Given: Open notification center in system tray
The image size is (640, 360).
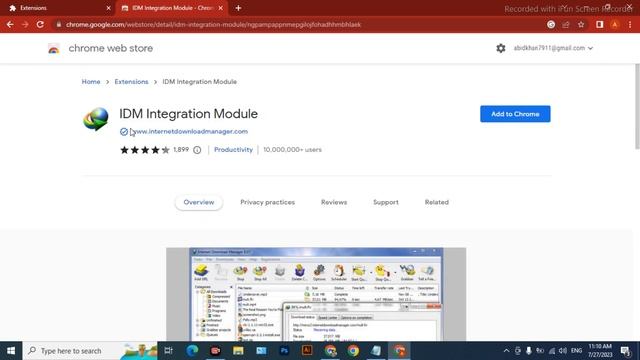Looking at the screenshot, I should [626, 351].
